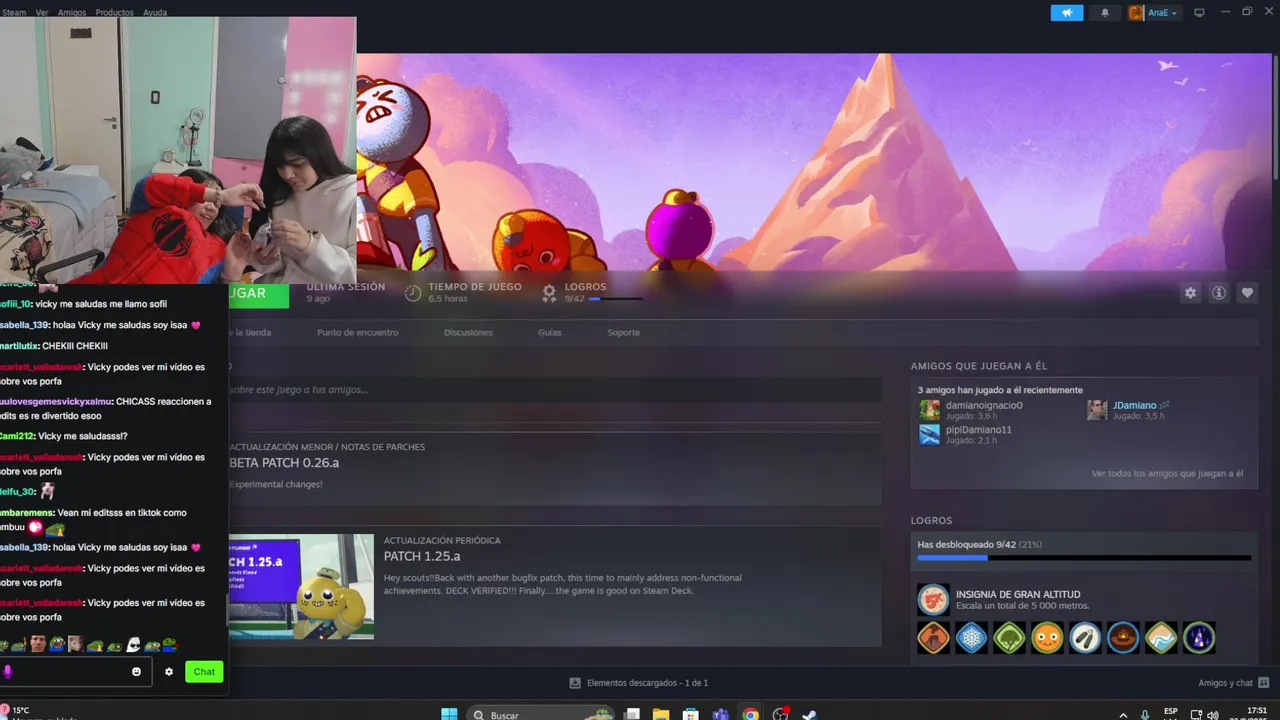
Task: Open chat settings gear
Action: 169,672
